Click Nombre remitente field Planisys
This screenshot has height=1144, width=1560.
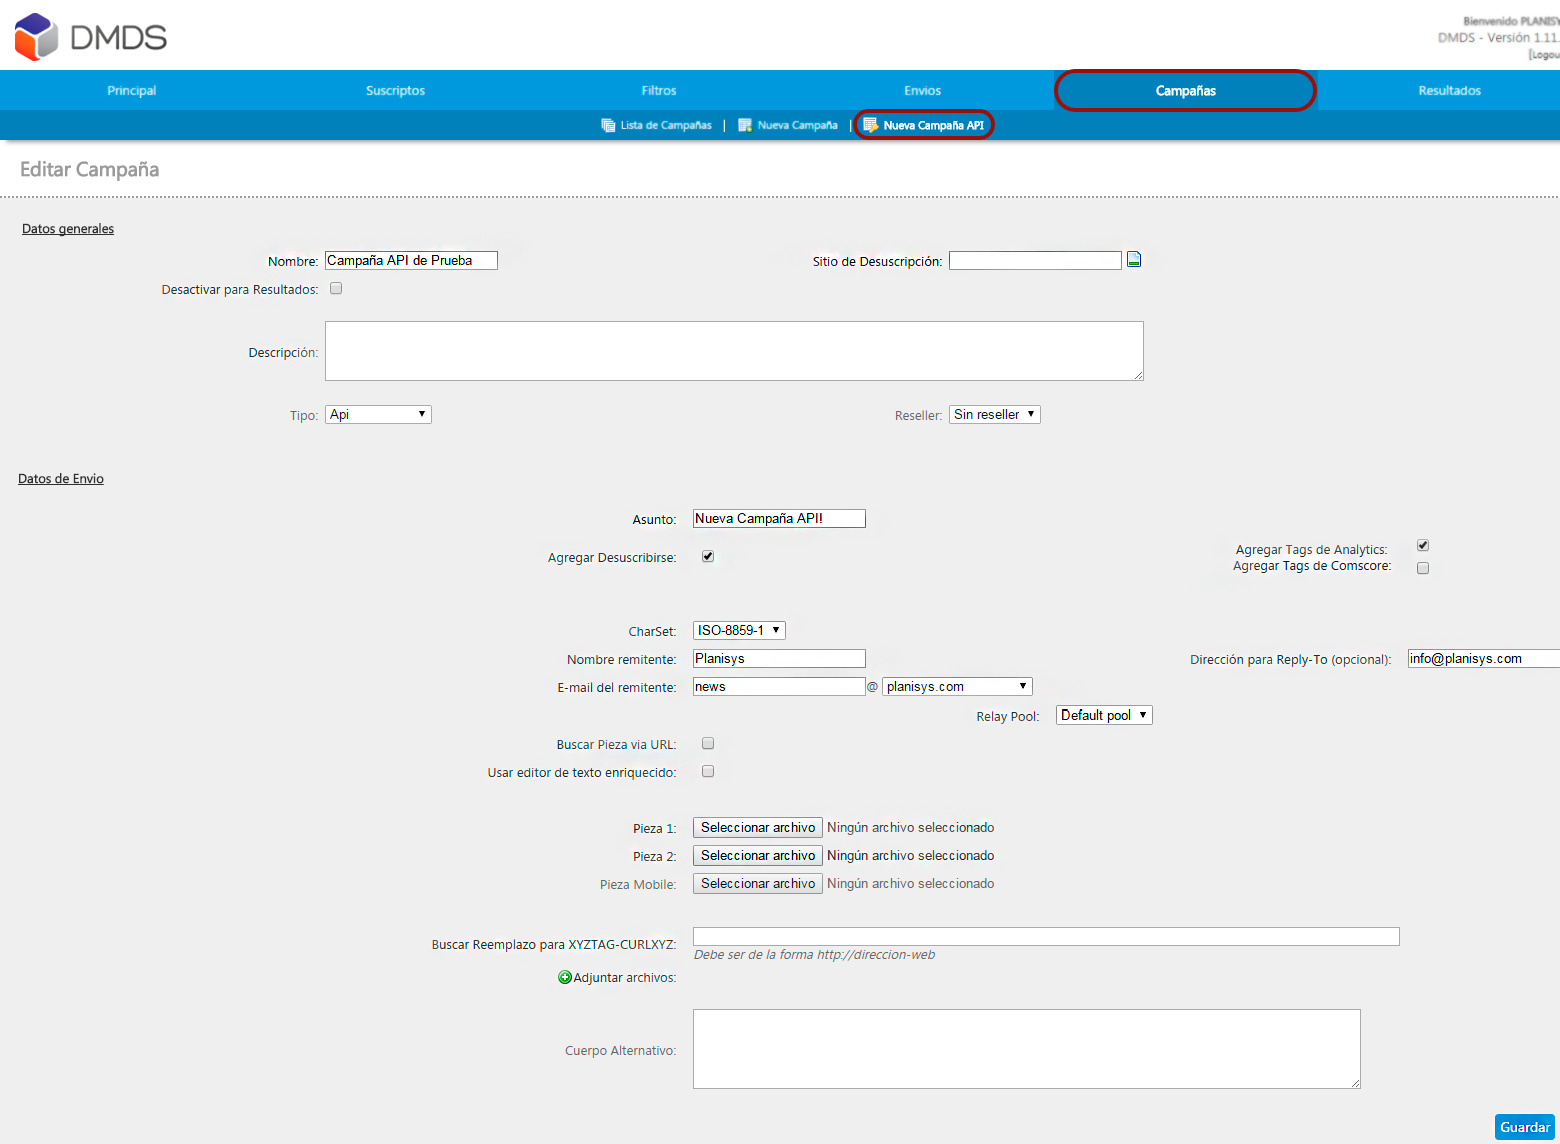point(779,658)
